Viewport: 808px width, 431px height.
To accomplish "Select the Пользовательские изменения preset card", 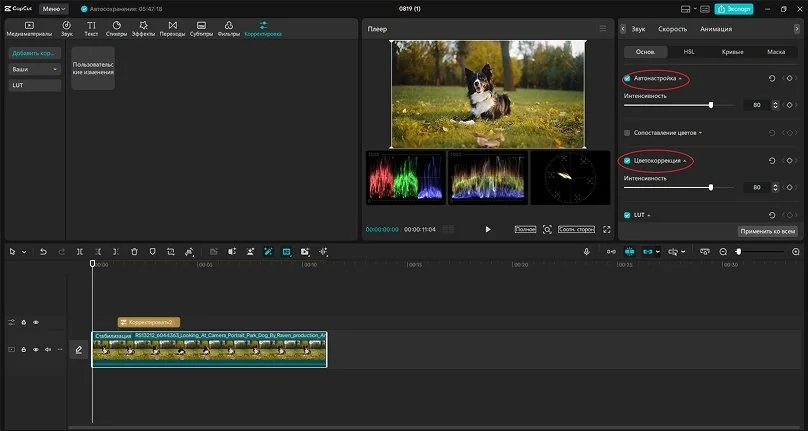I will pyautogui.click(x=93, y=69).
